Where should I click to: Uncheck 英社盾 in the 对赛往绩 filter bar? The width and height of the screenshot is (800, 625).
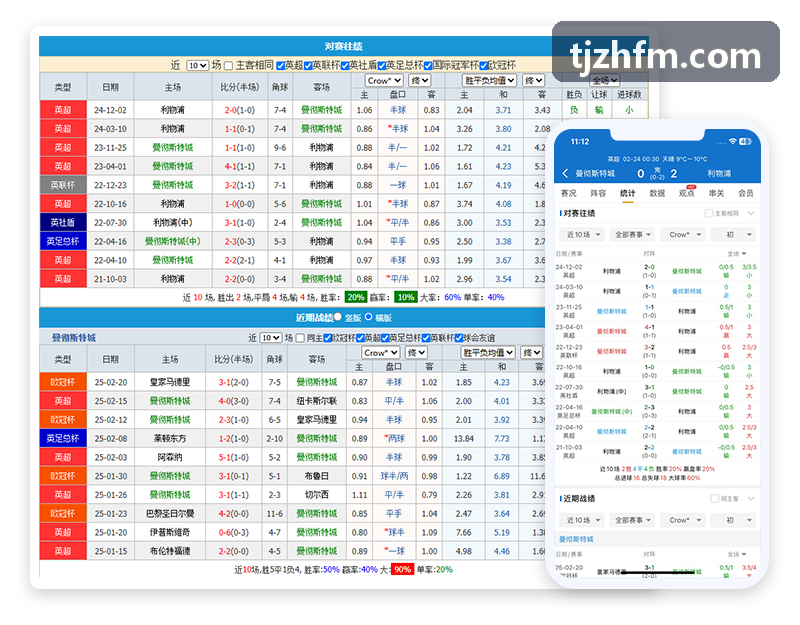(345, 66)
